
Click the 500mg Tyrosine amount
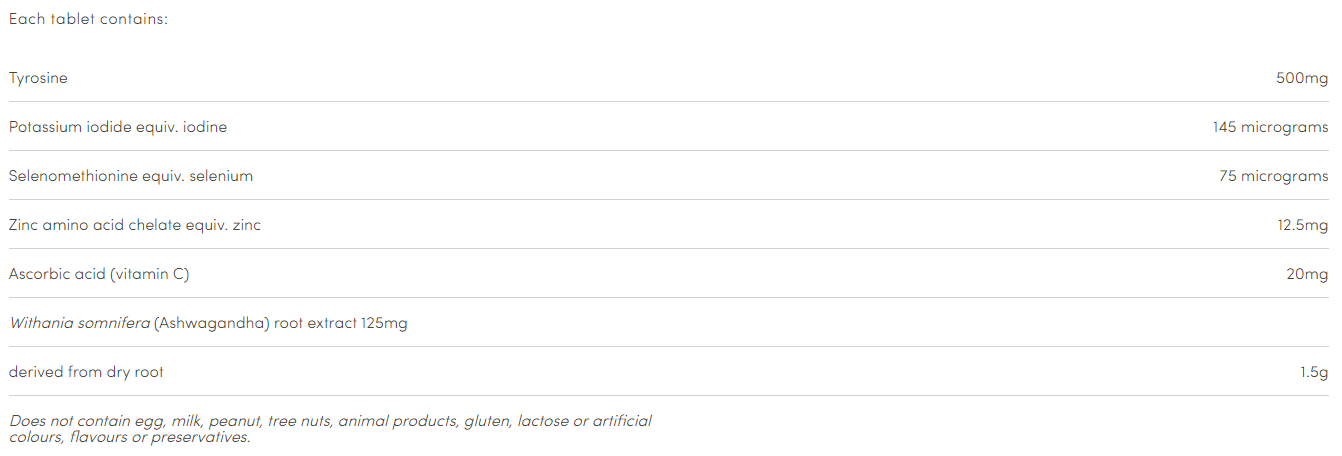[1302, 78]
